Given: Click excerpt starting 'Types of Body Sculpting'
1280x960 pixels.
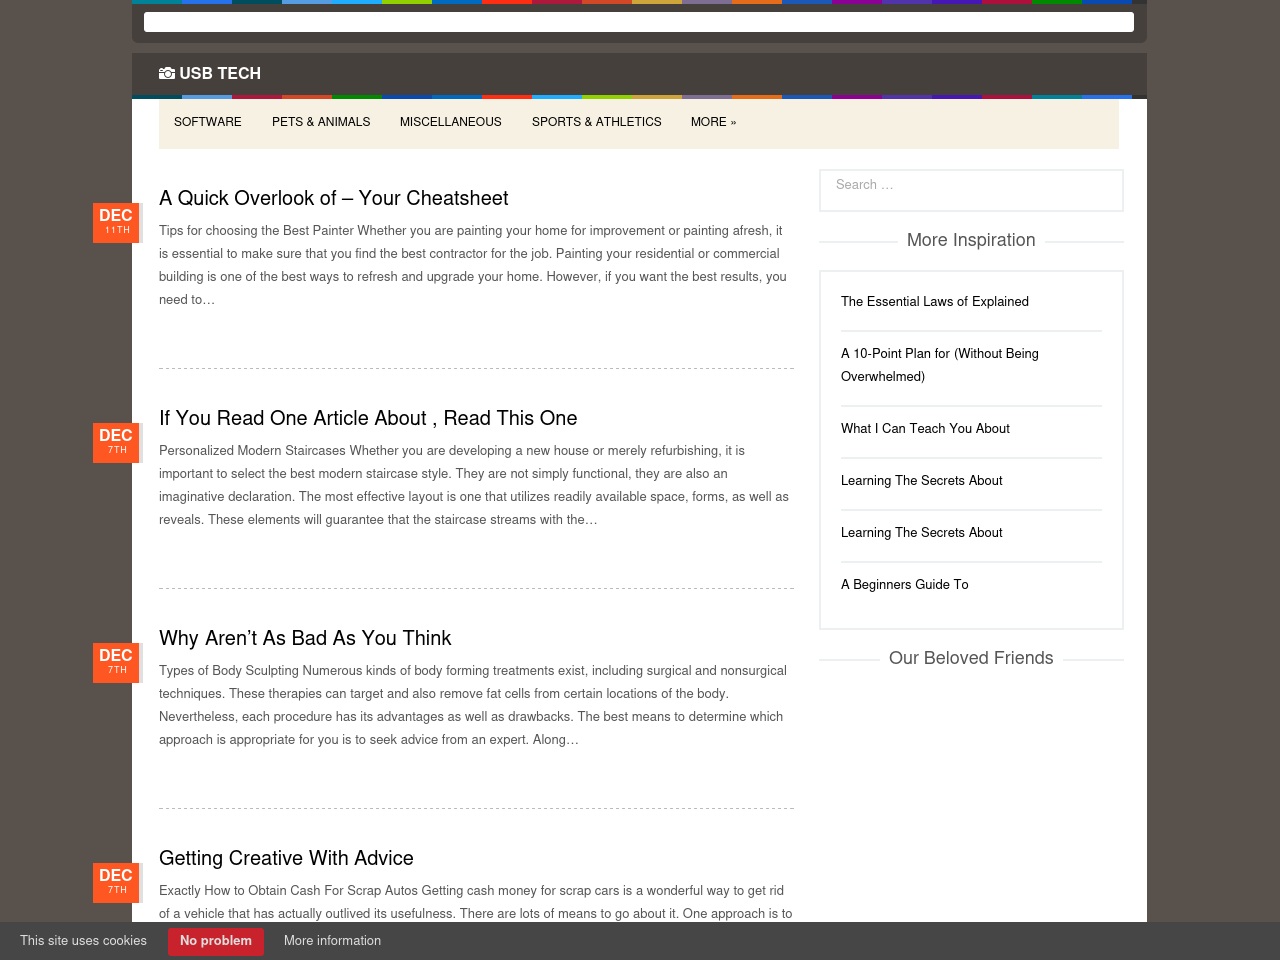Looking at the screenshot, I should pyautogui.click(x=473, y=705).
